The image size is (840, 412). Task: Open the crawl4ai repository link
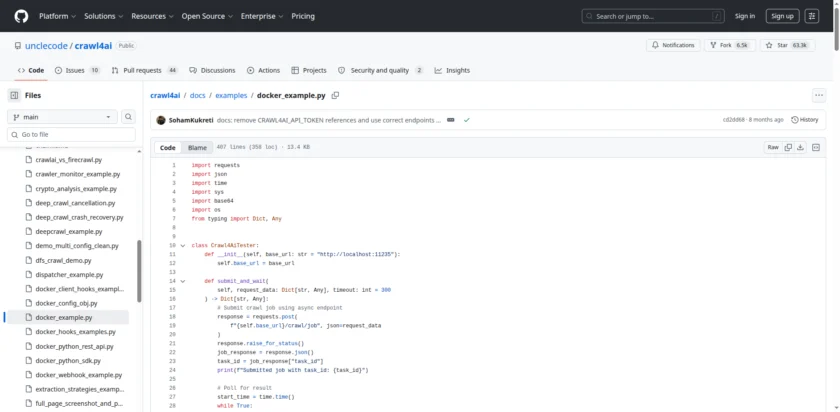tap(93, 46)
